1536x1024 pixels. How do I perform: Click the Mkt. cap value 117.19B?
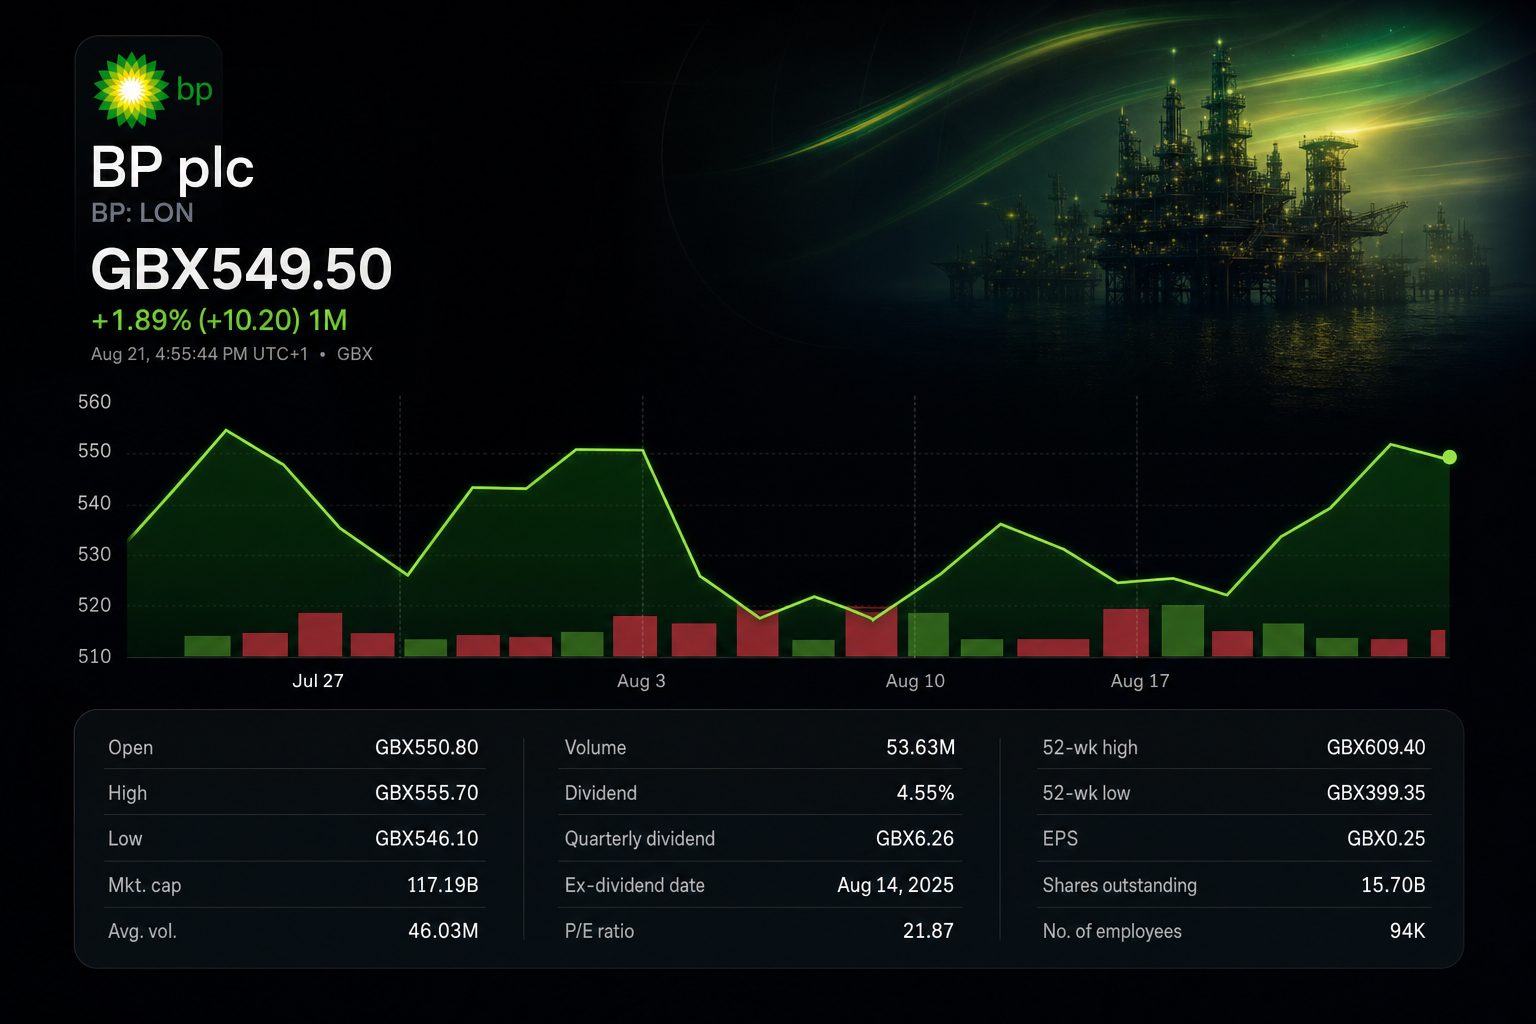(443, 885)
